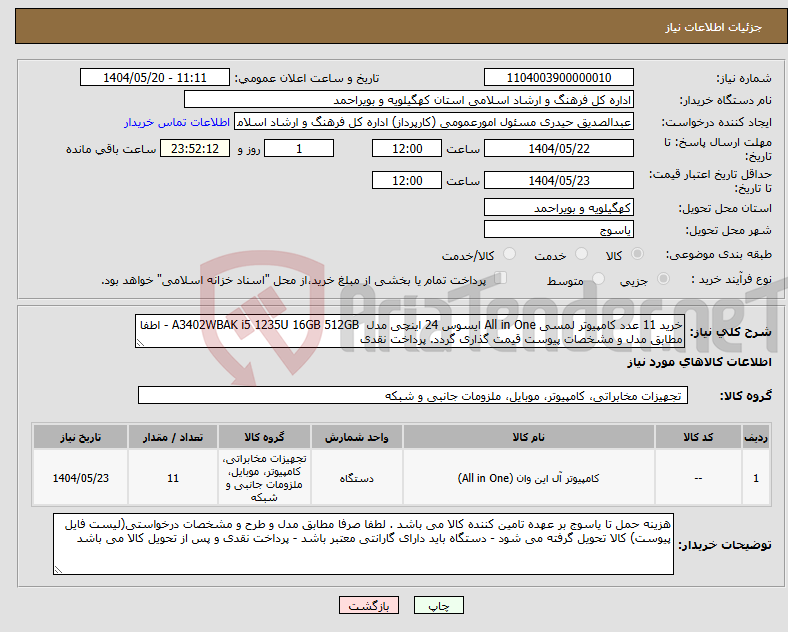
Task: Click the need number field 1104003900000010
Action: 558,77
